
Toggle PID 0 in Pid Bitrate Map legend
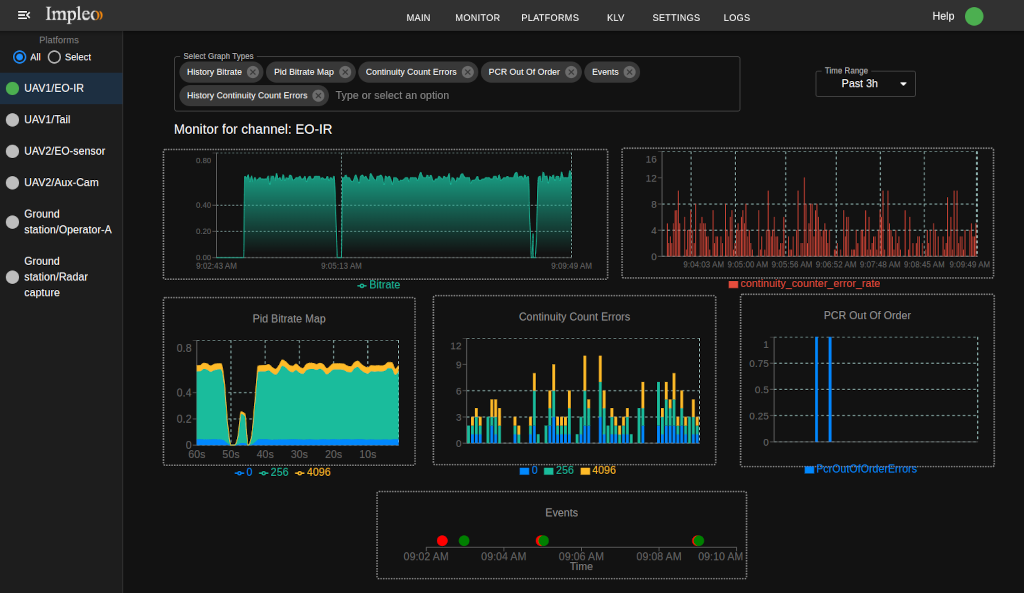click(x=243, y=472)
